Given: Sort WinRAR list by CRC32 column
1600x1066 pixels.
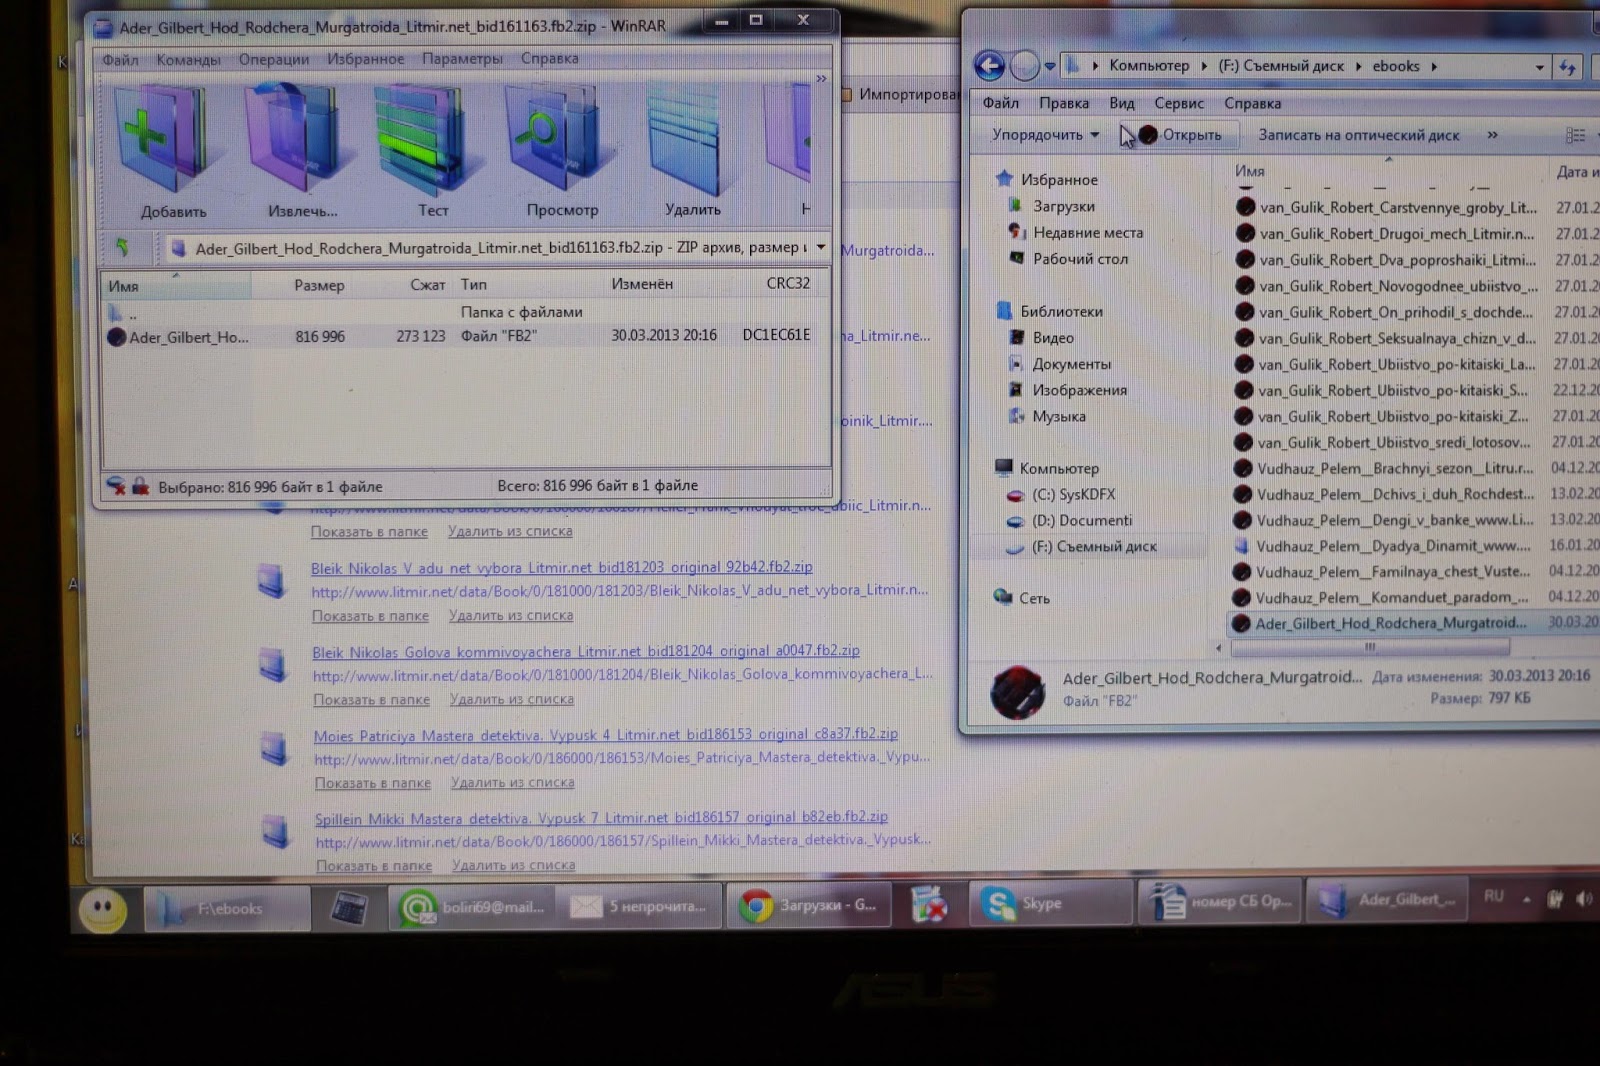Looking at the screenshot, I should coord(788,283).
